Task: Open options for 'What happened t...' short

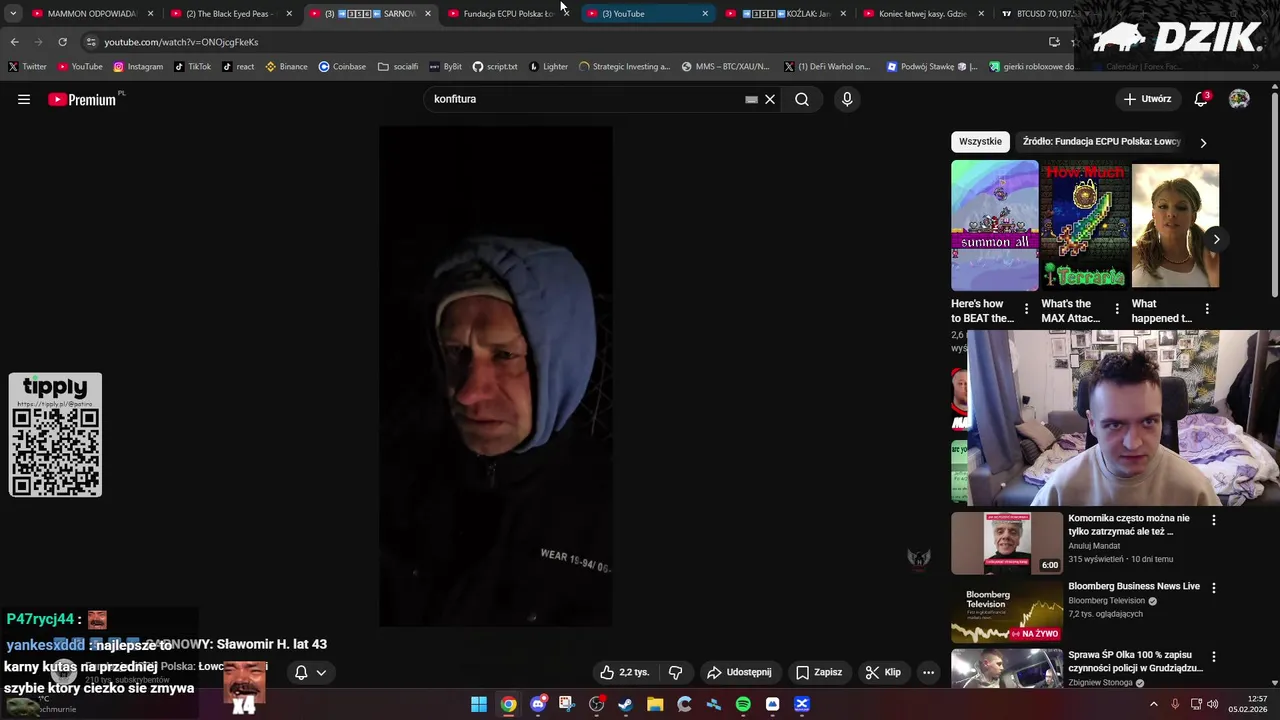Action: click(x=1207, y=309)
